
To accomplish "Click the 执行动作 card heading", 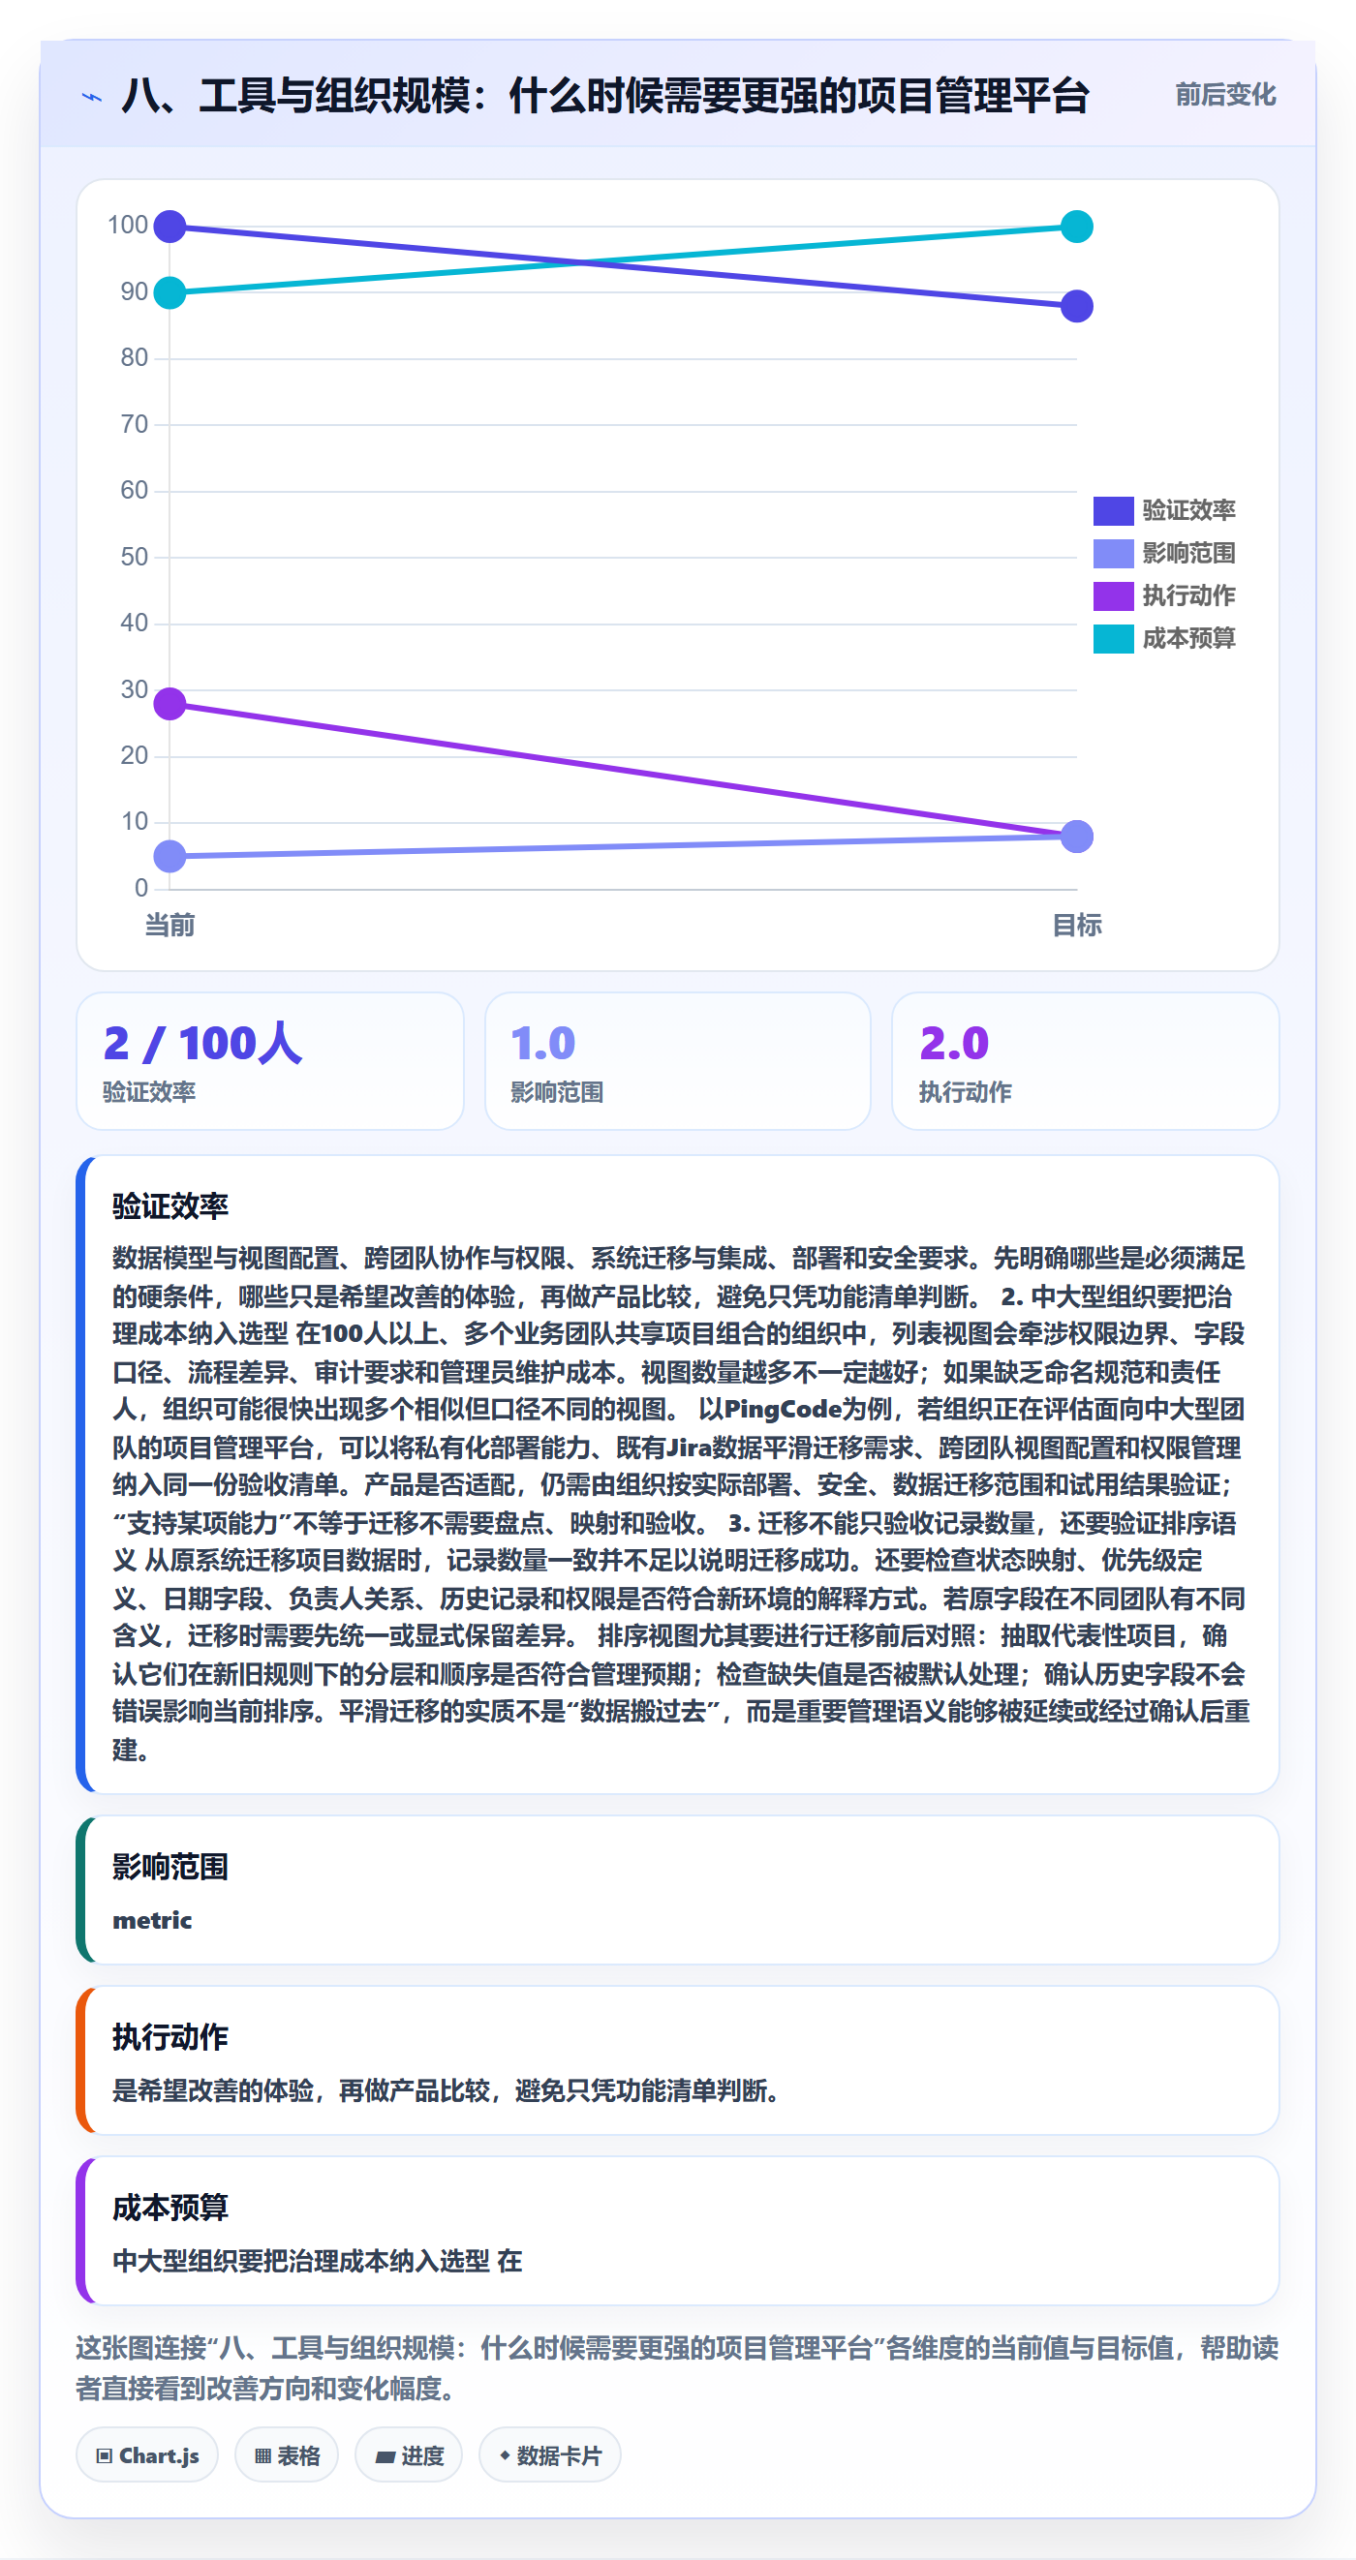I will point(170,2037).
